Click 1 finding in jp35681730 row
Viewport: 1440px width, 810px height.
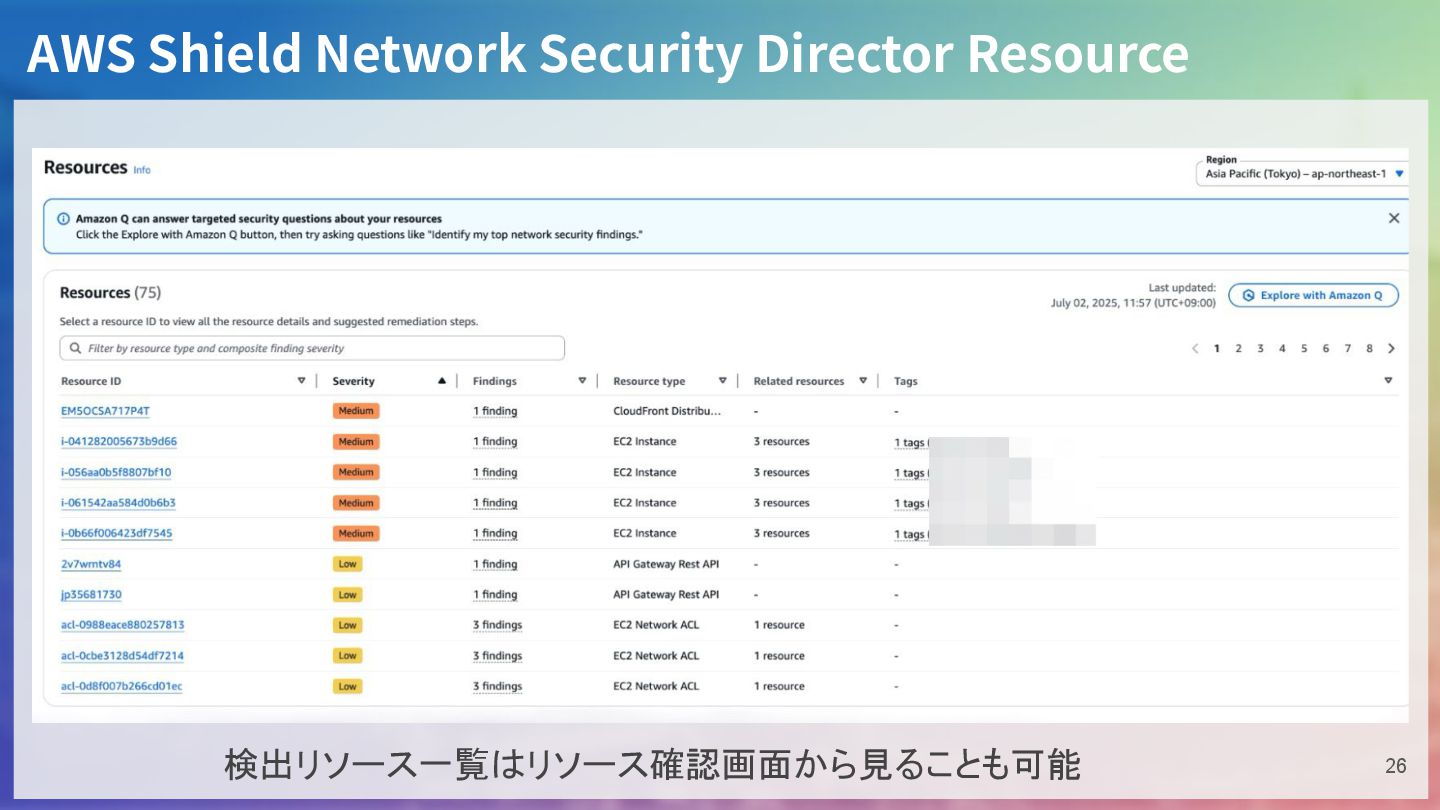point(495,594)
